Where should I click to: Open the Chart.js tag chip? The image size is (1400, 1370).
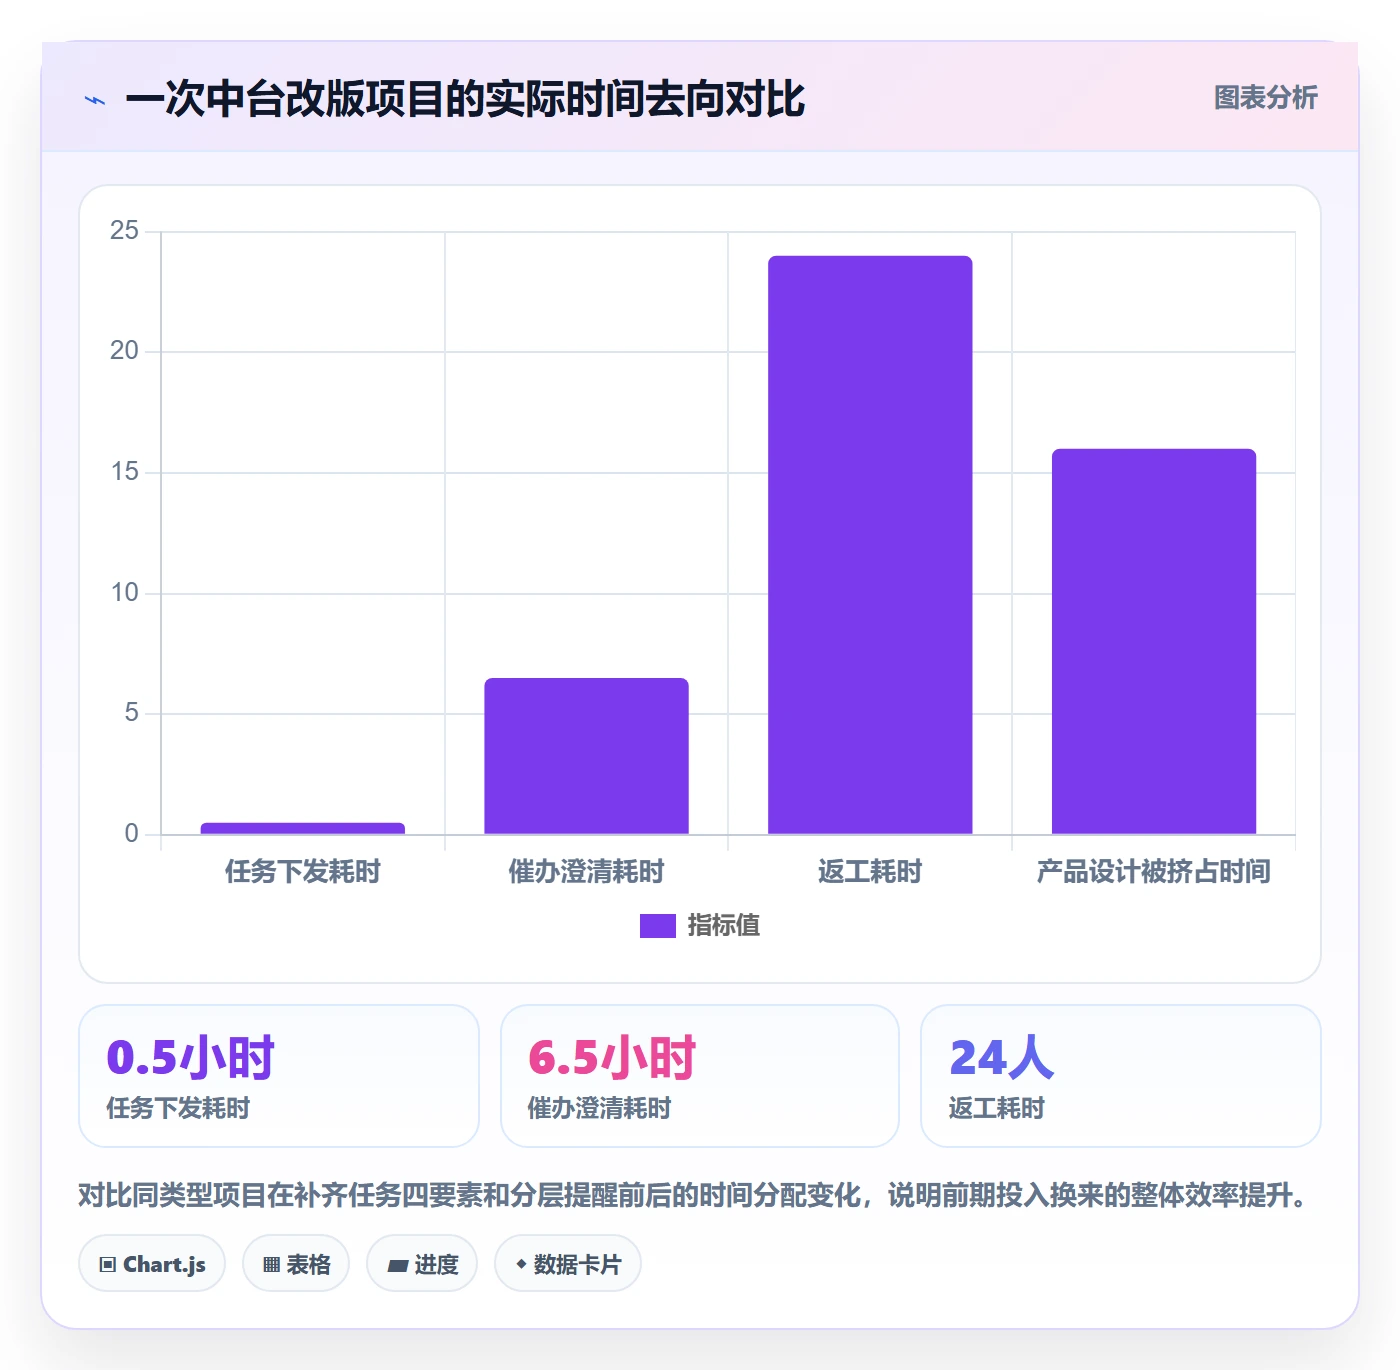152,1264
